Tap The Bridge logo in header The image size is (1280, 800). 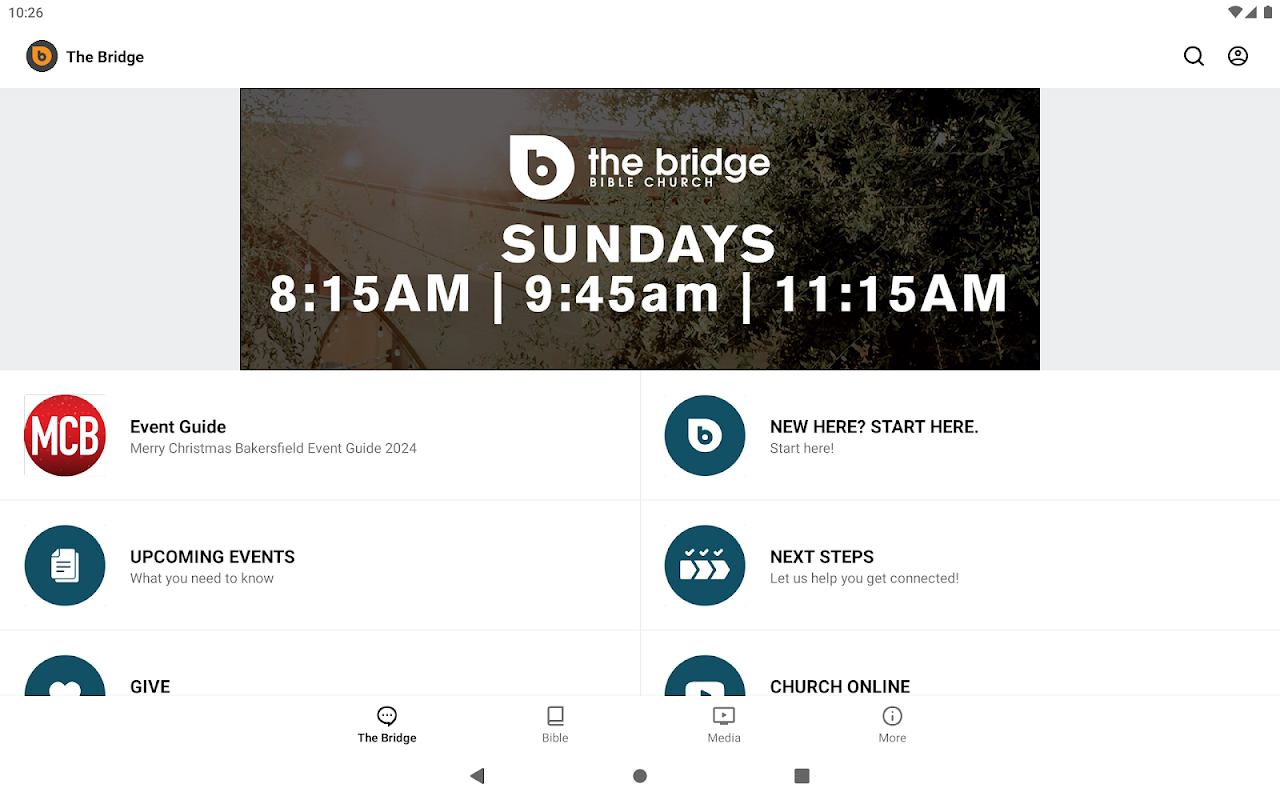pos(42,56)
